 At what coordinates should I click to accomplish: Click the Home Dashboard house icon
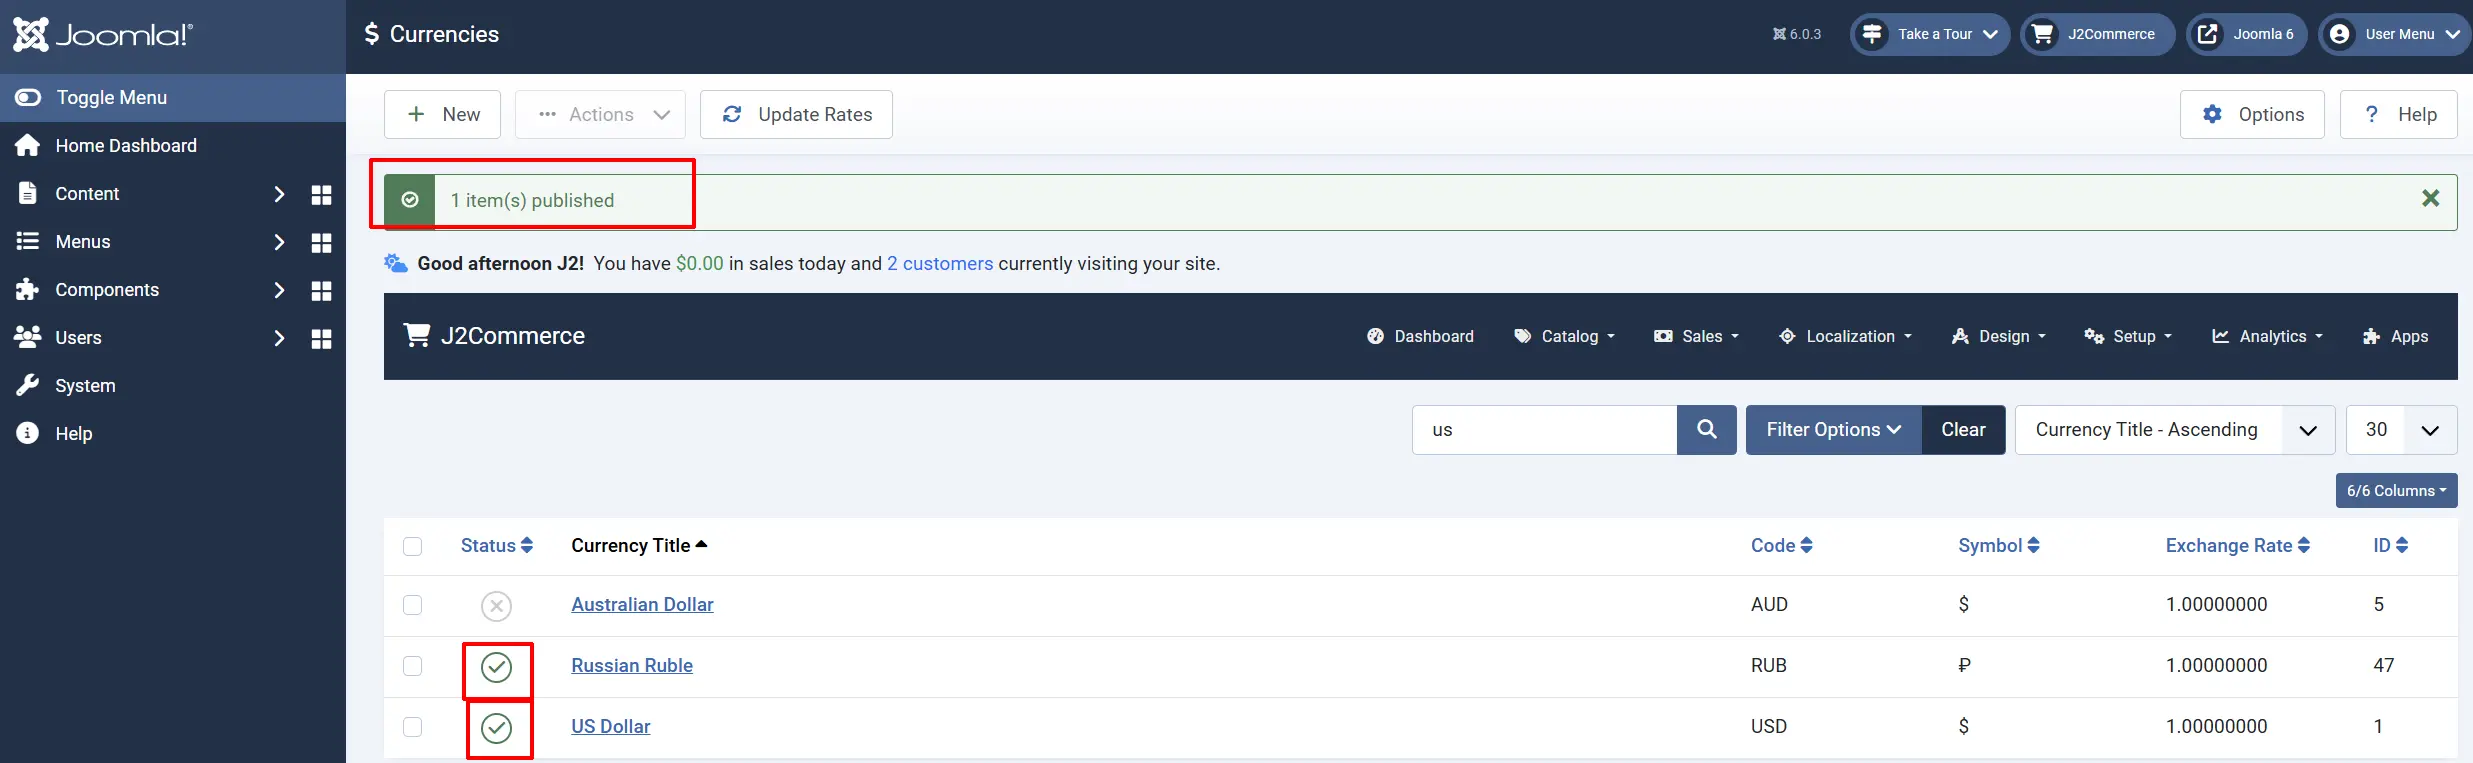point(28,146)
